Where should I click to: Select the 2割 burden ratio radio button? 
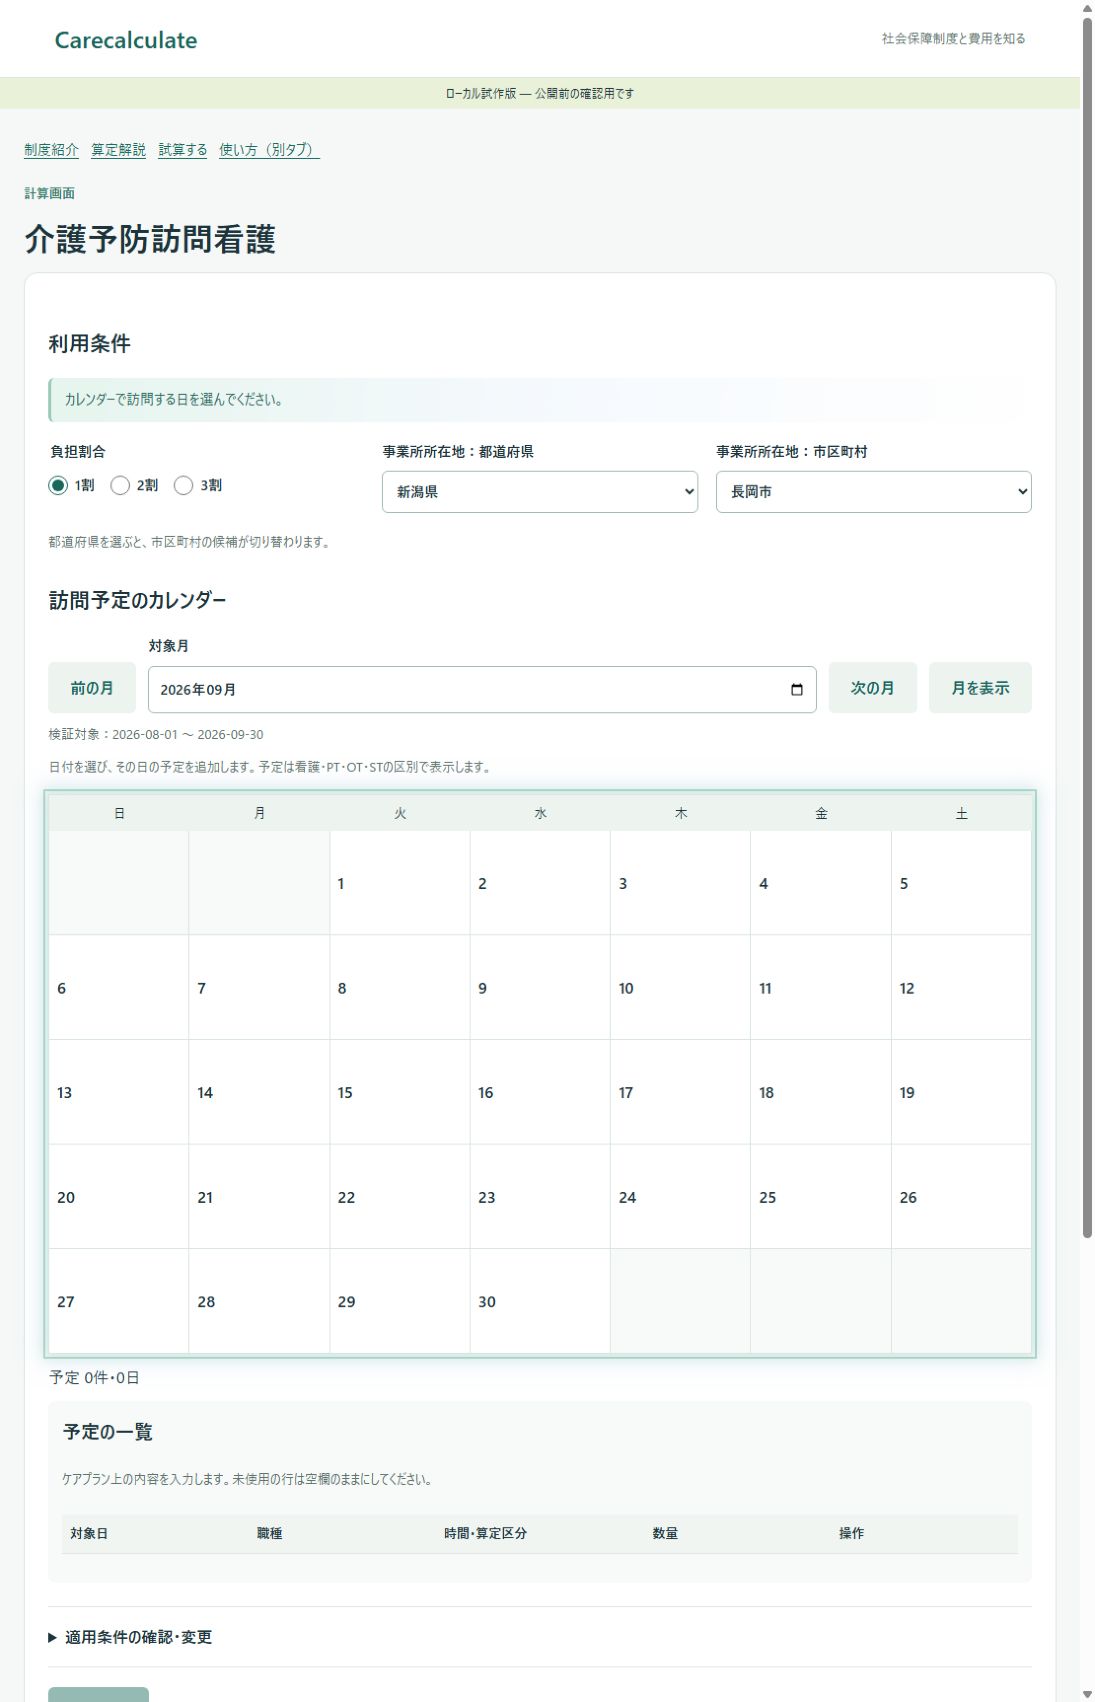(120, 485)
